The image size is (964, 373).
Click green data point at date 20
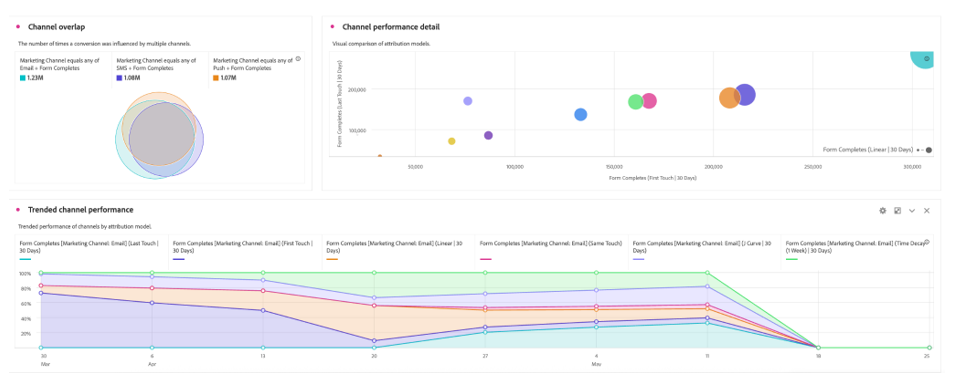[x=374, y=273]
